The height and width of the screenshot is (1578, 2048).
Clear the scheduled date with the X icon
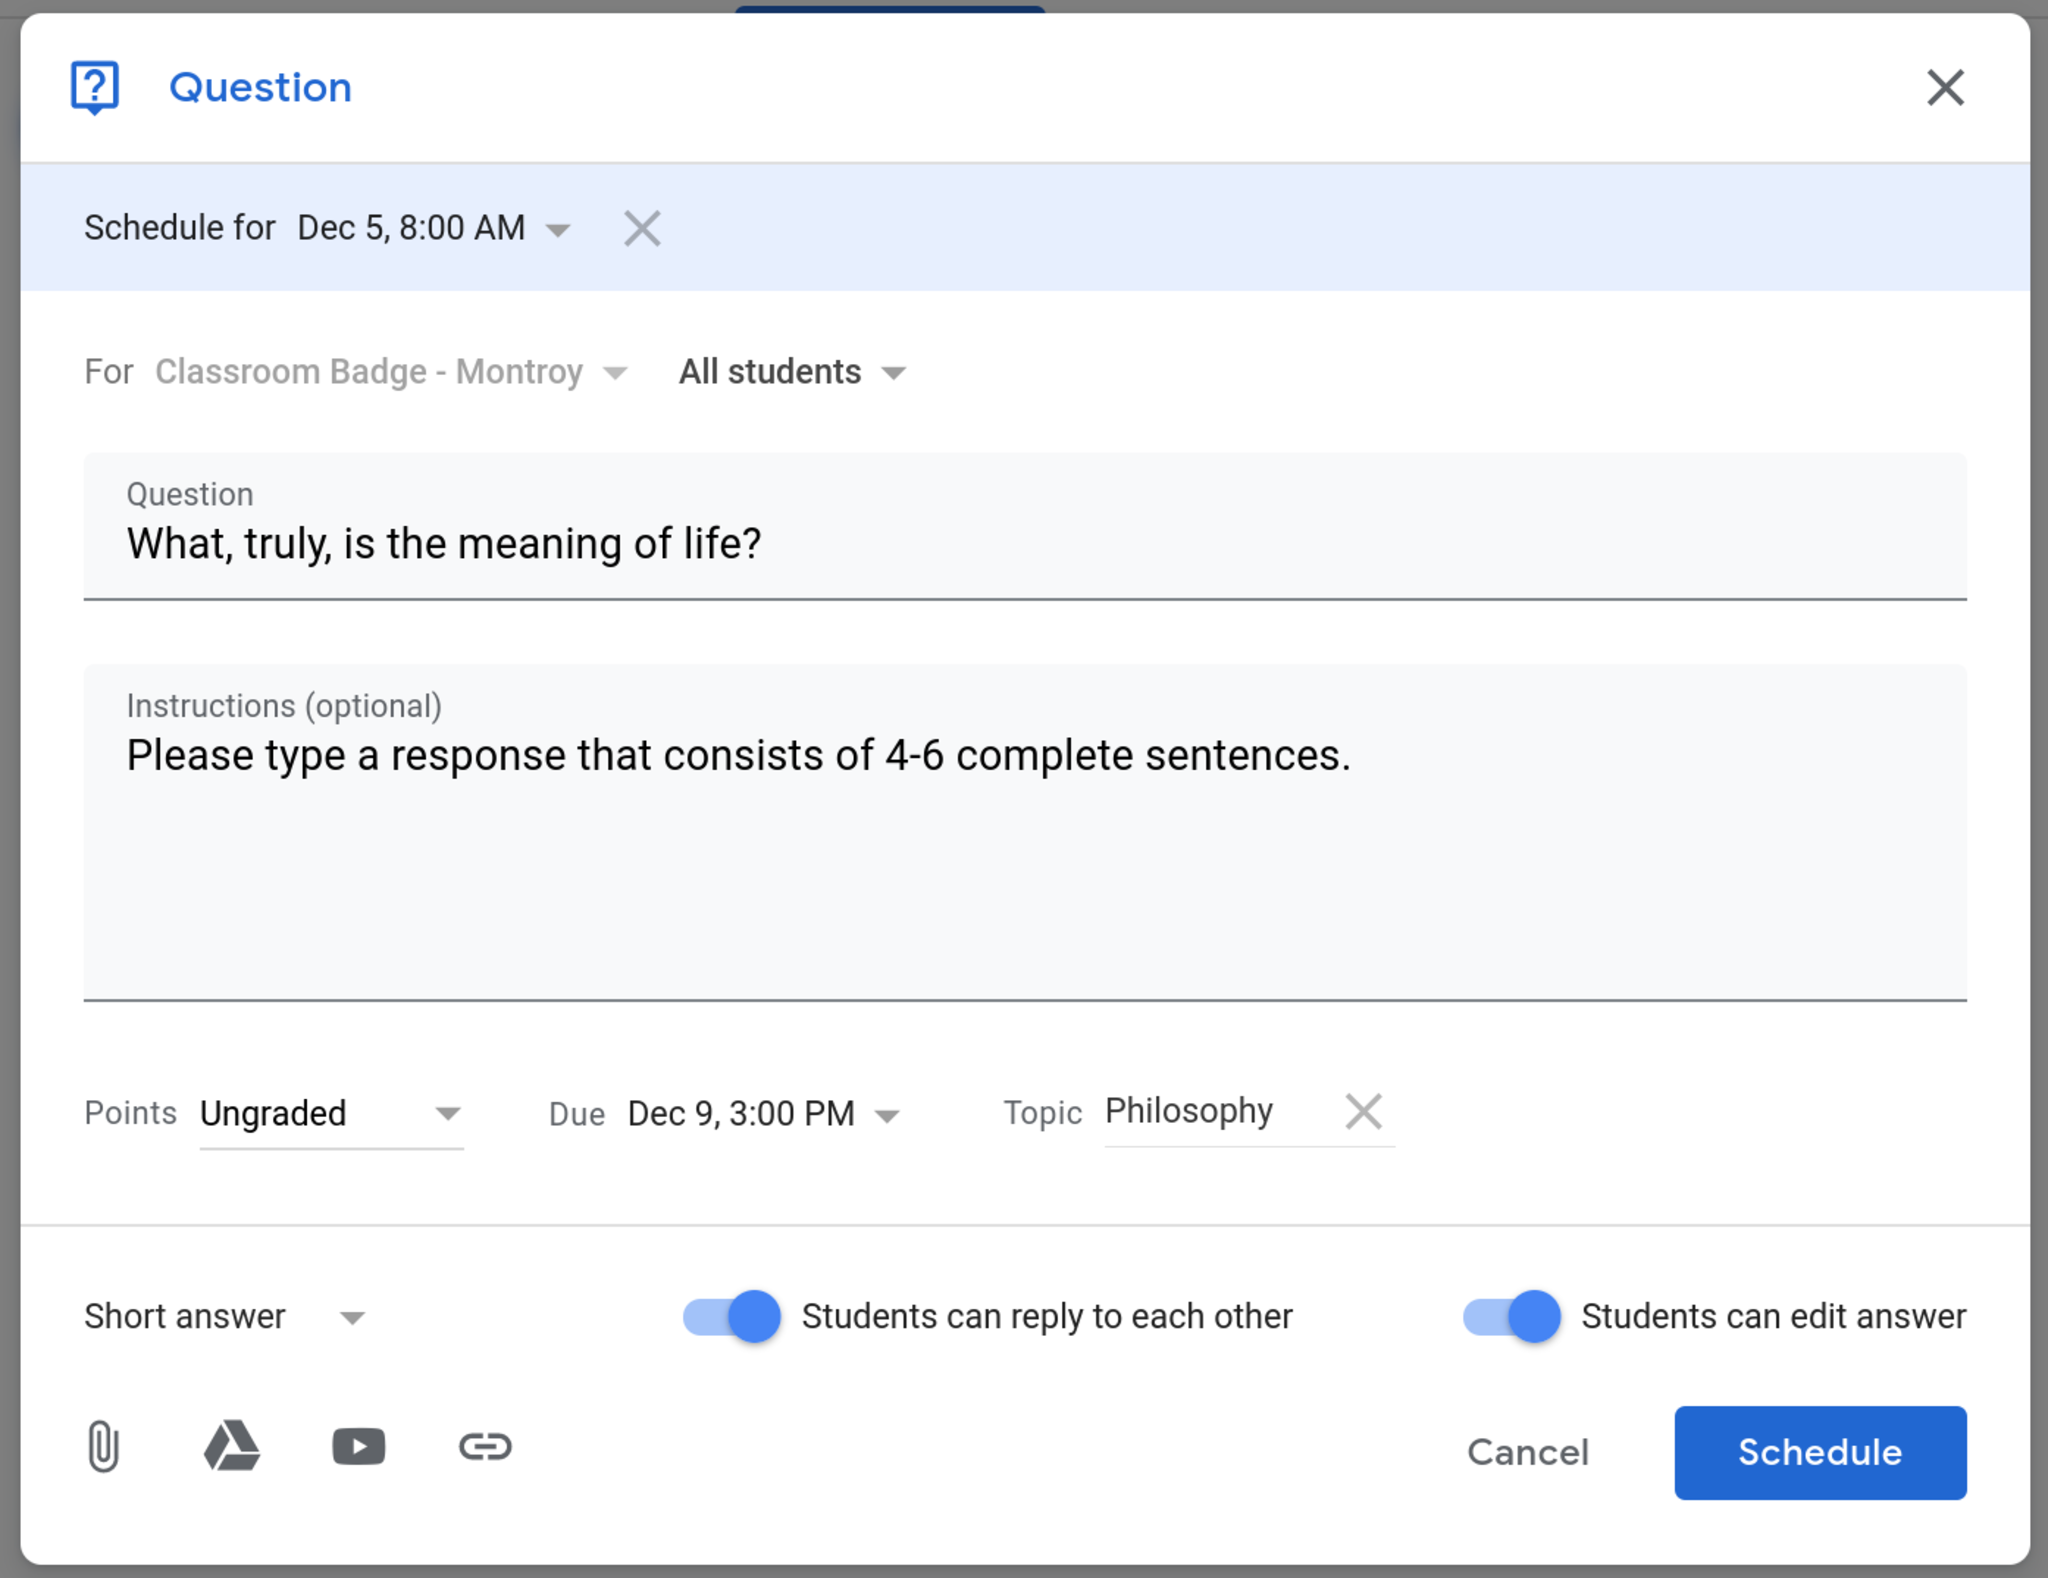(642, 228)
